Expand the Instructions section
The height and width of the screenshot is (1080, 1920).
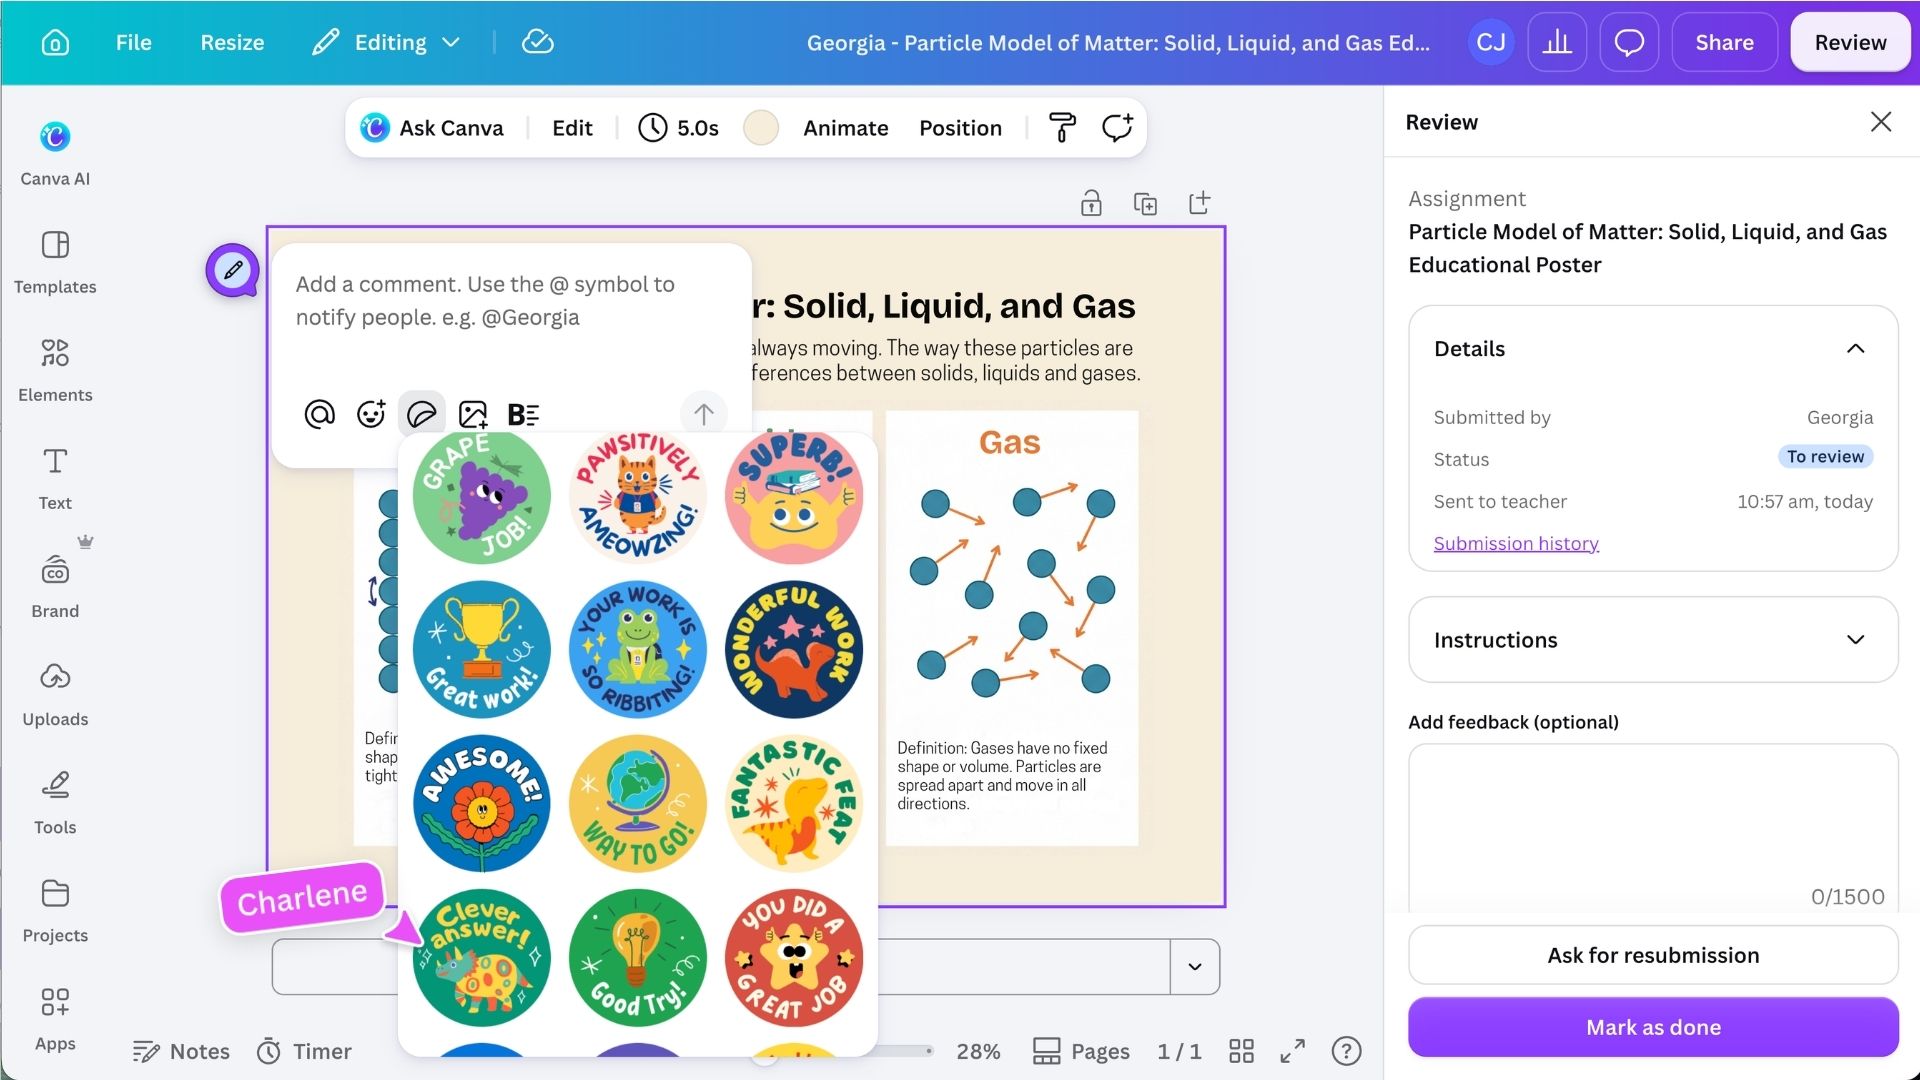point(1653,640)
